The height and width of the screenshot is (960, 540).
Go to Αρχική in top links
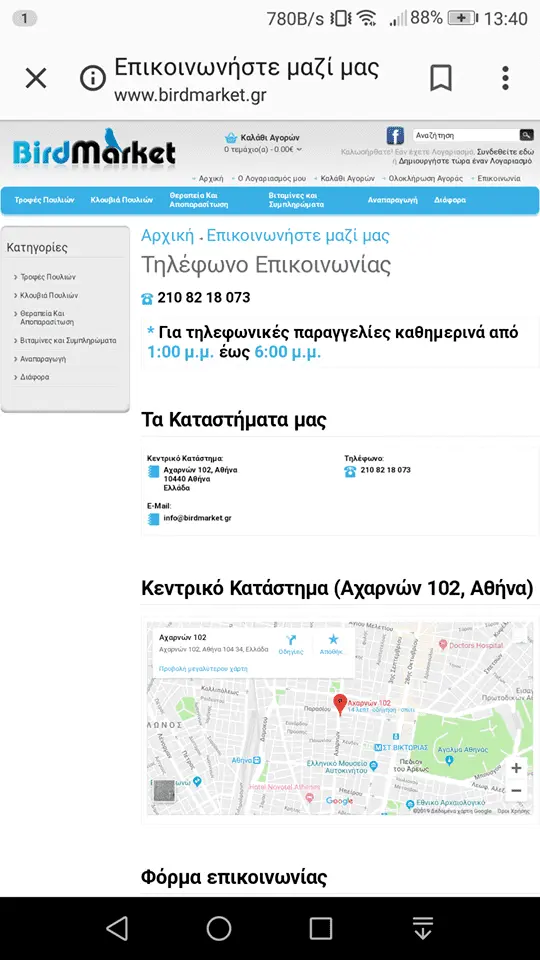pyautogui.click(x=211, y=179)
